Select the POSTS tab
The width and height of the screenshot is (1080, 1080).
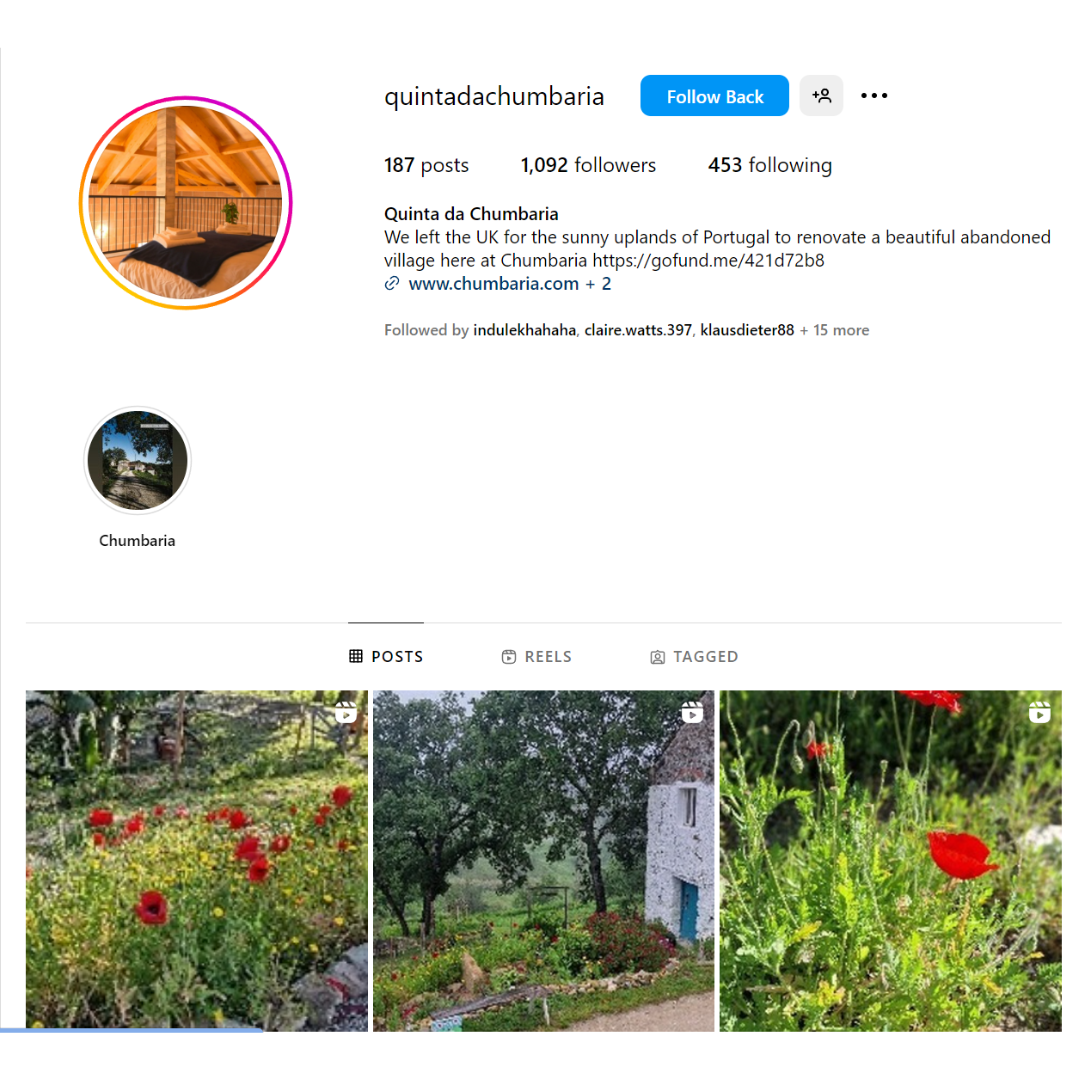pos(386,656)
